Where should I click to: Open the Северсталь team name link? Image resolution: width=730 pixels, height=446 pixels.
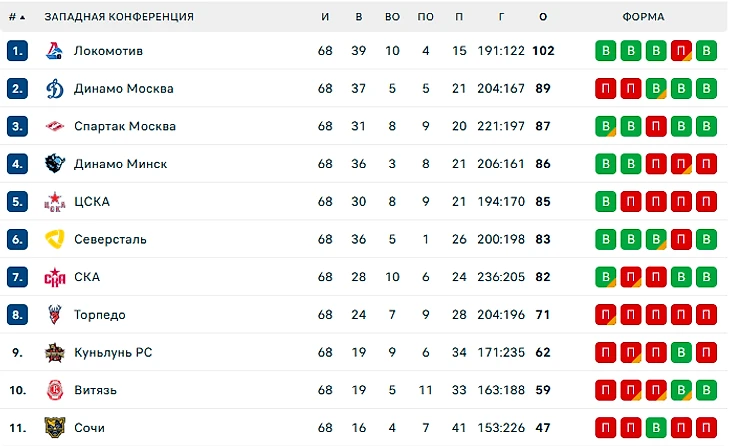coord(110,239)
